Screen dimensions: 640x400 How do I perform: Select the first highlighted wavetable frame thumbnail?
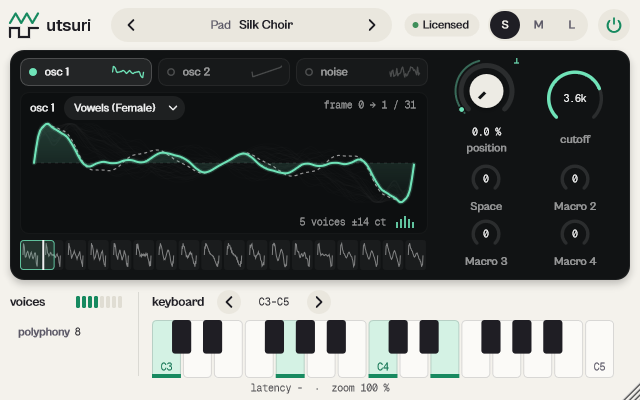coord(37,255)
